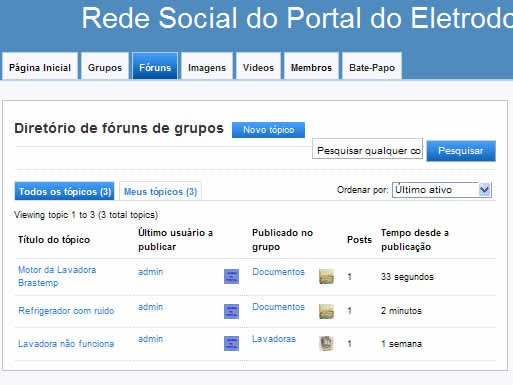Open admin avatar in Lavadora não funciona row

231,343
